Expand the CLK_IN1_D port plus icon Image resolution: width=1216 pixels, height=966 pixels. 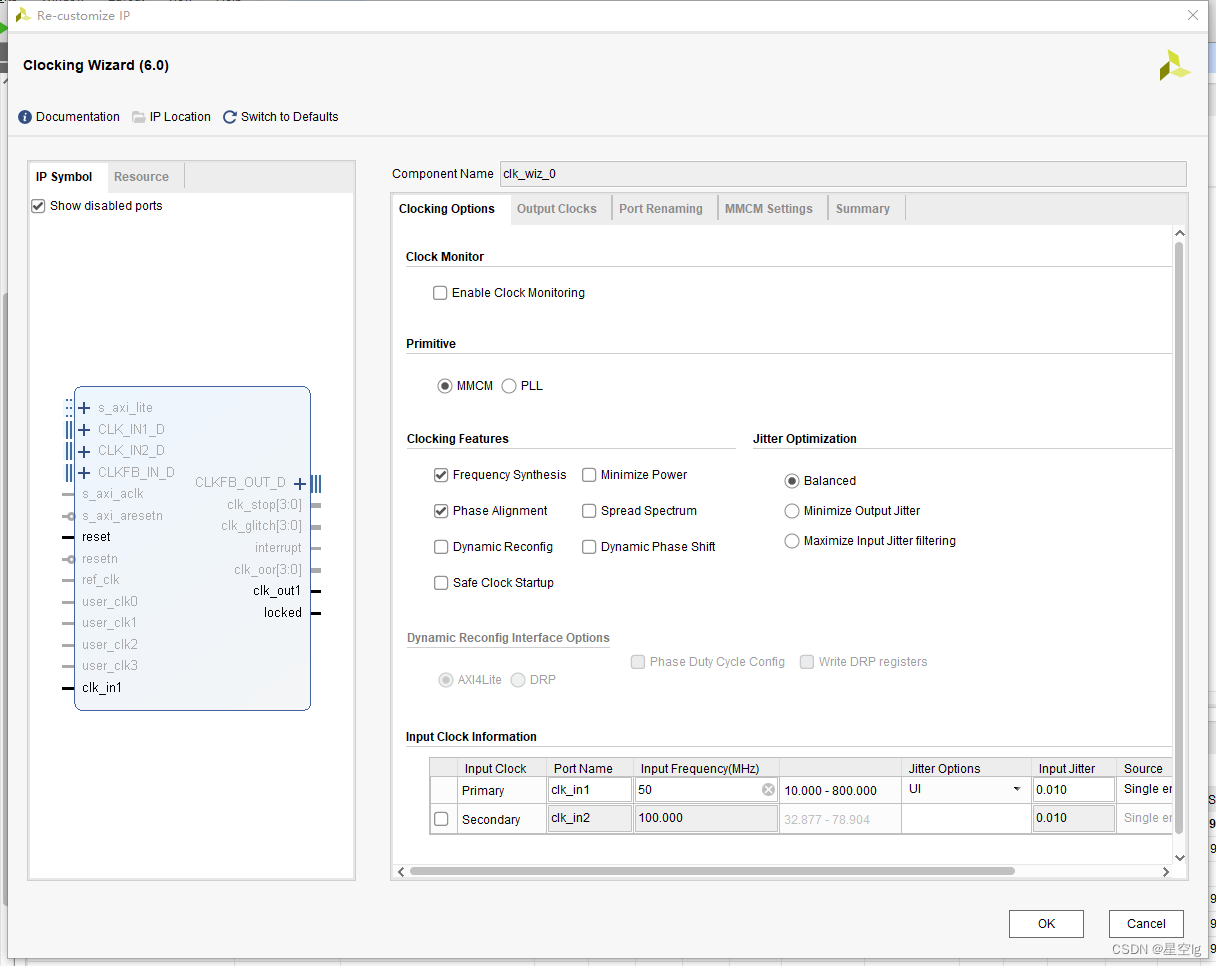[x=84, y=430]
